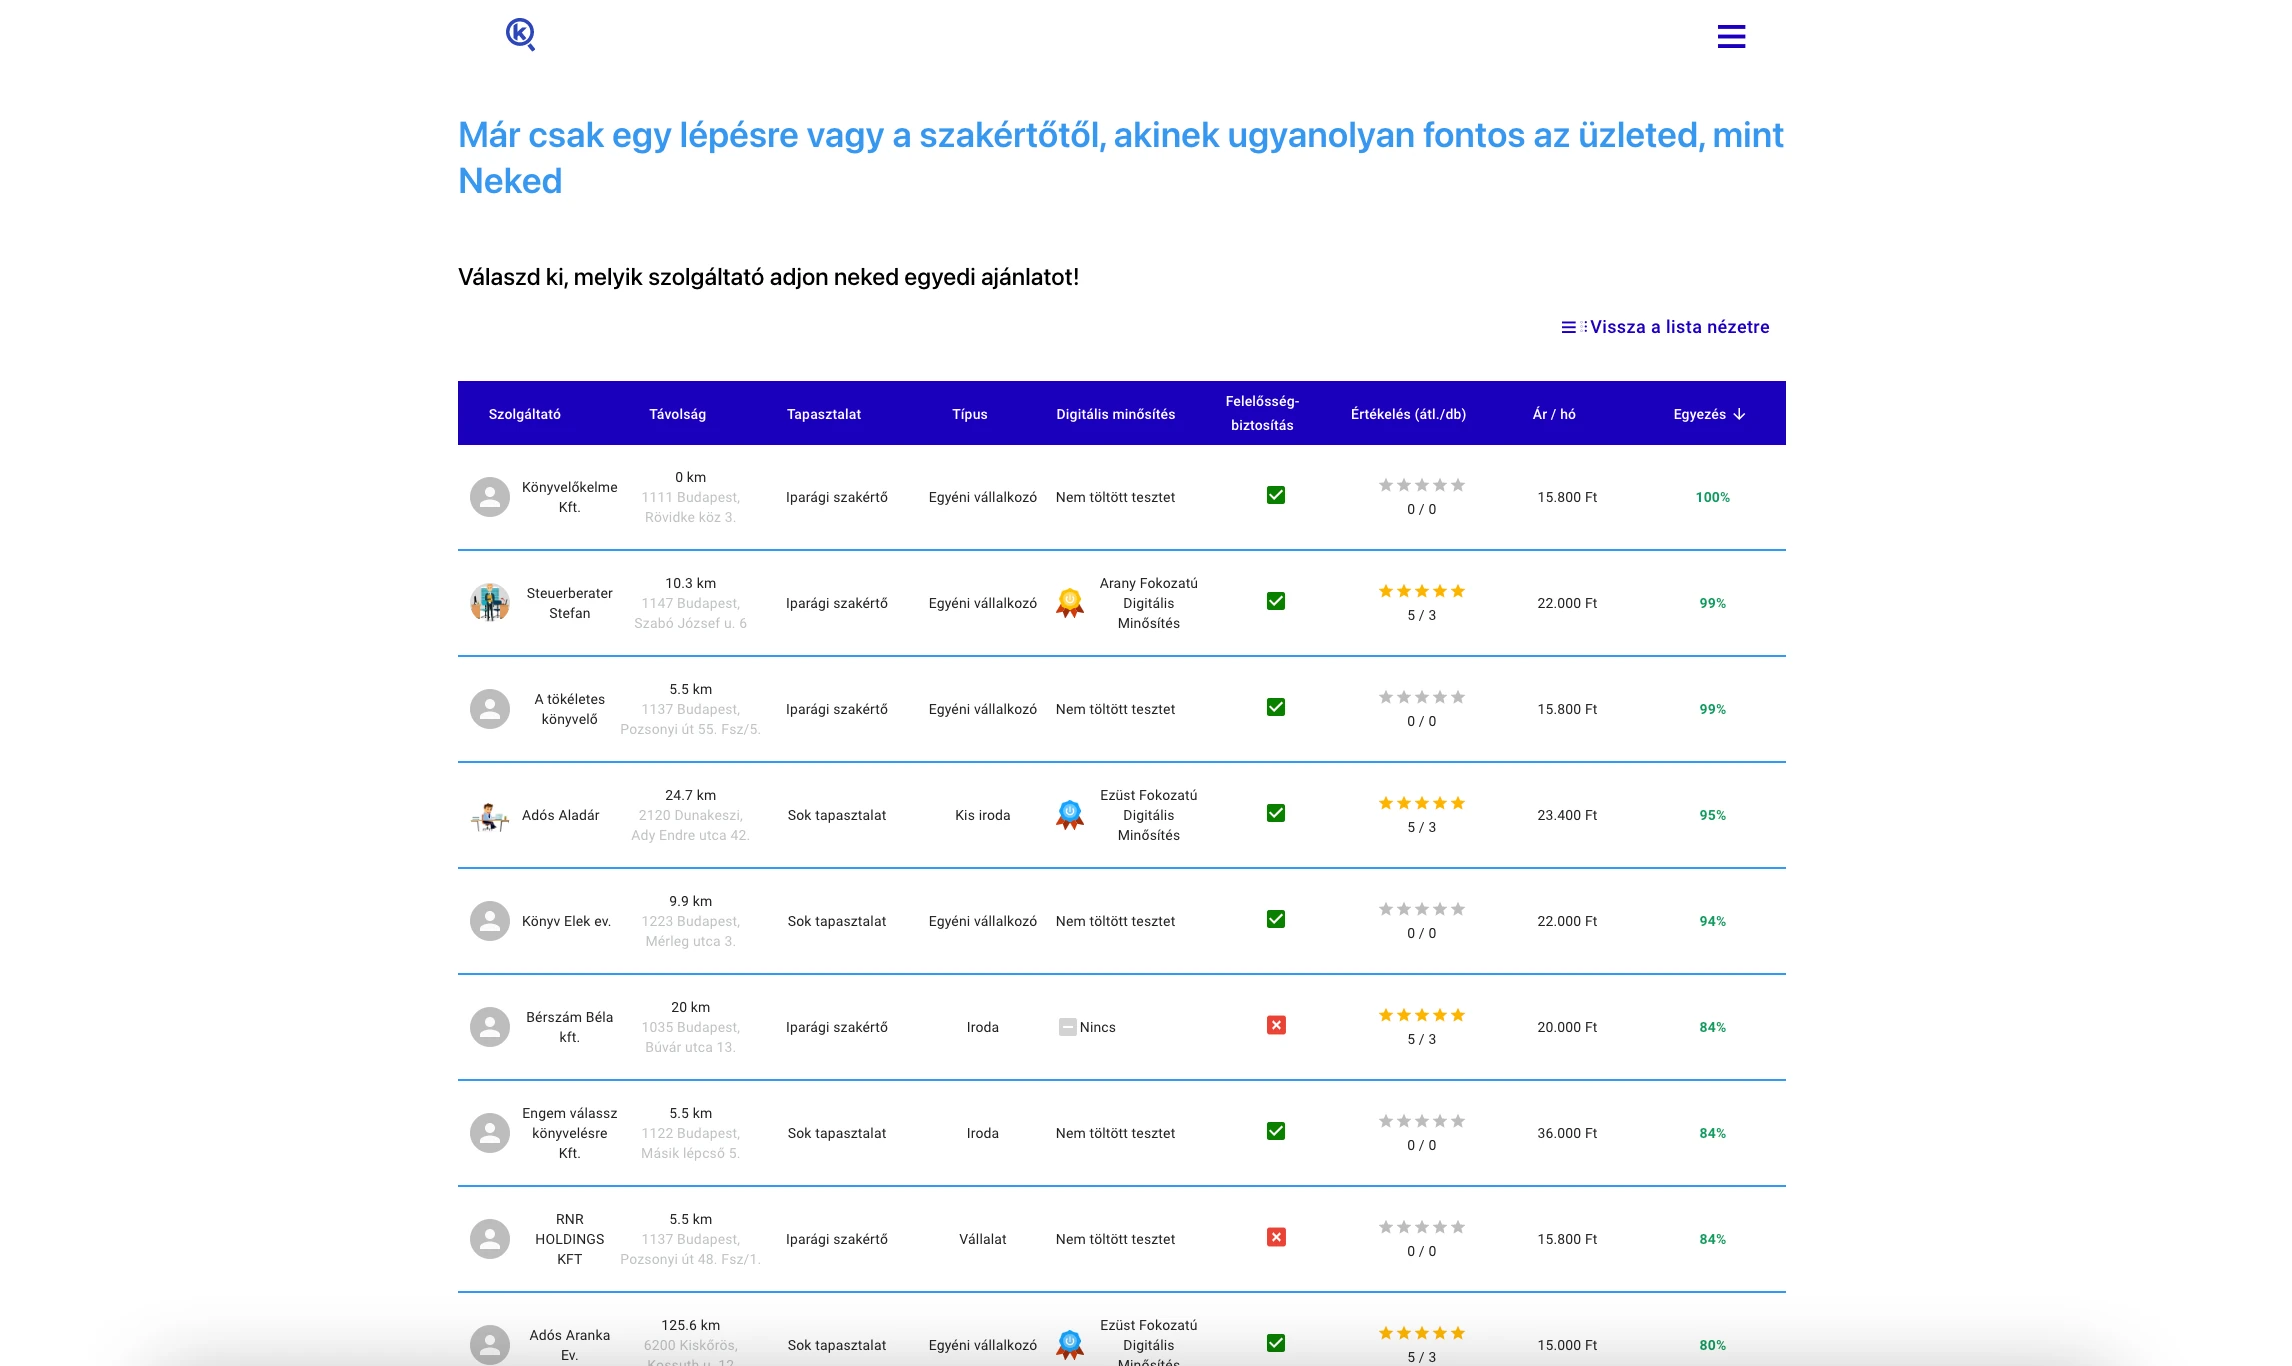Sort by Egyezés column arrow

point(1739,414)
